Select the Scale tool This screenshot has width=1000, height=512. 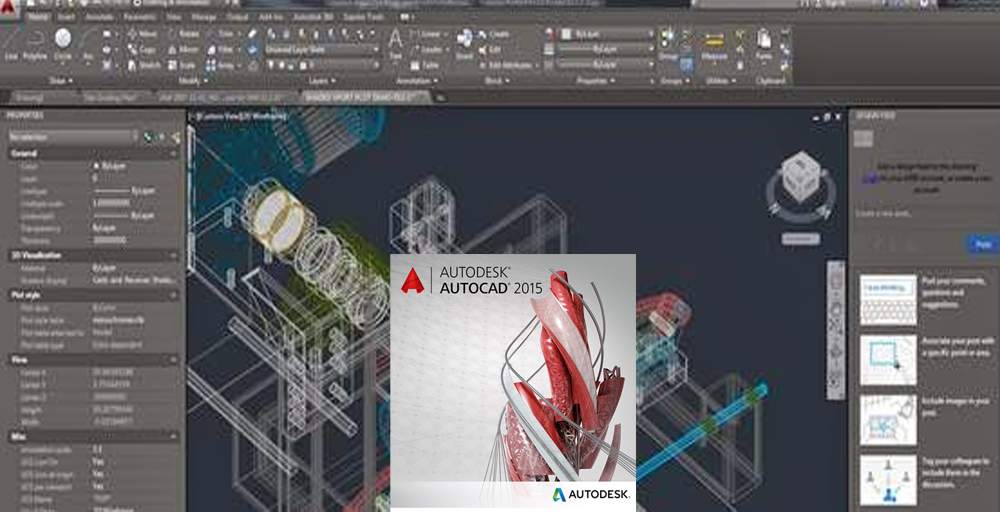(x=182, y=65)
